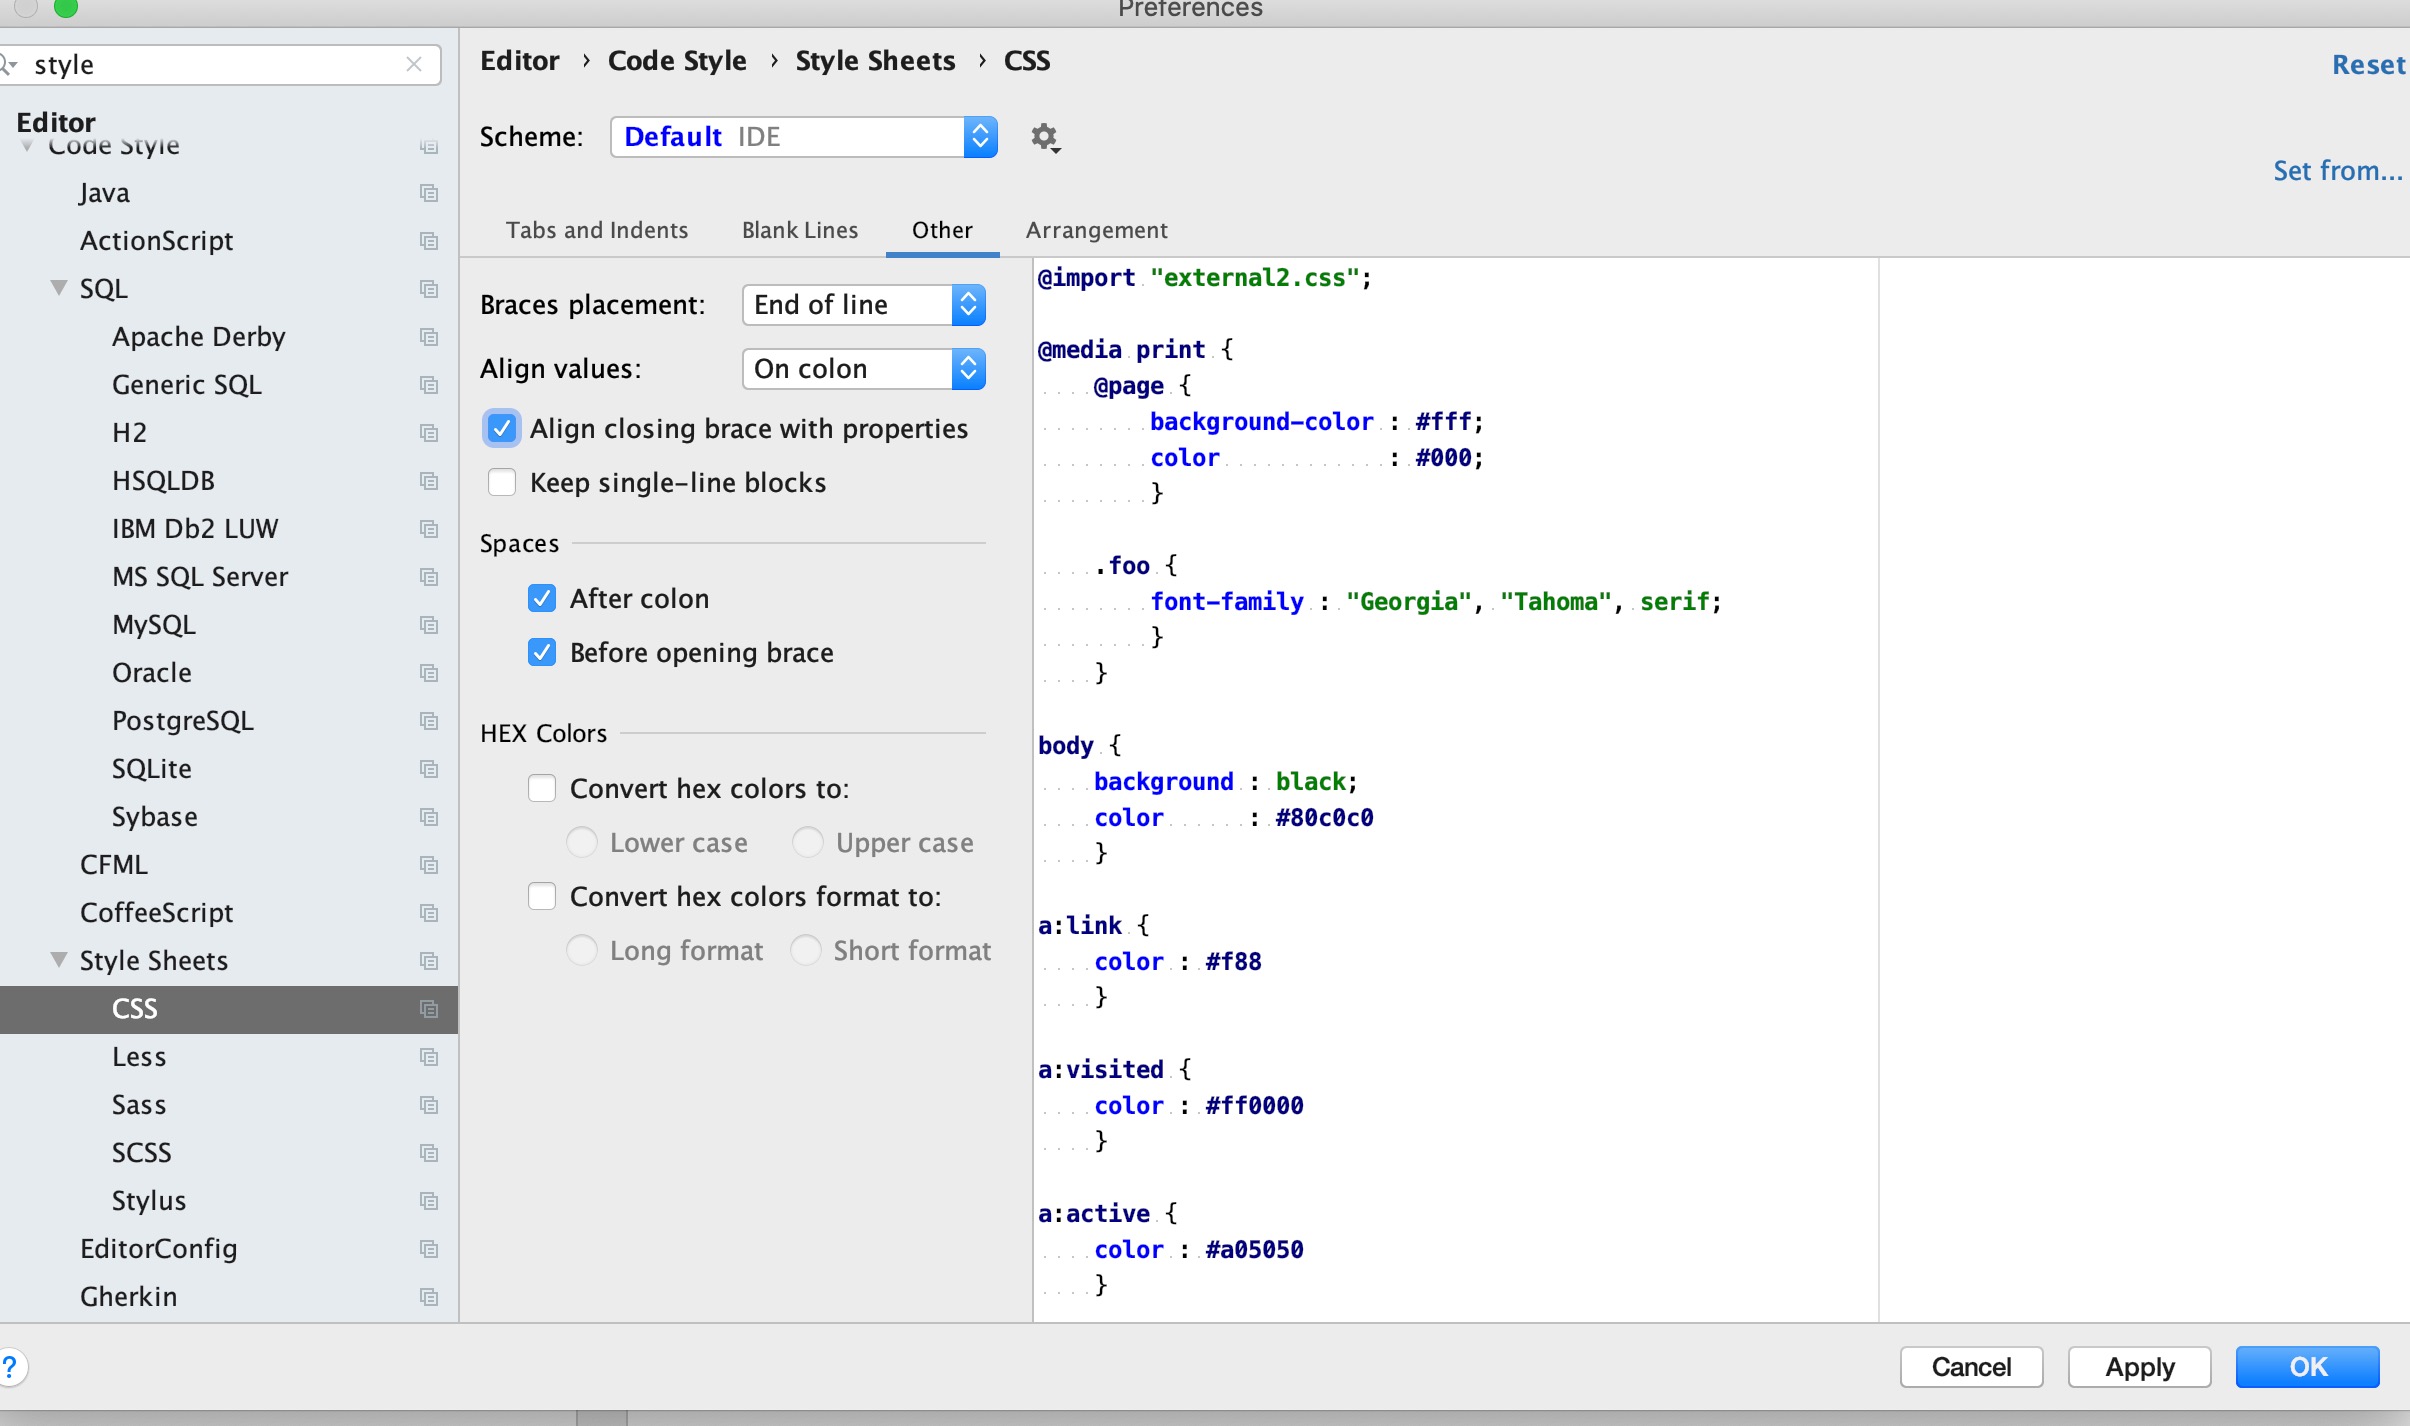Switch to Blank Lines tab

[x=800, y=230]
